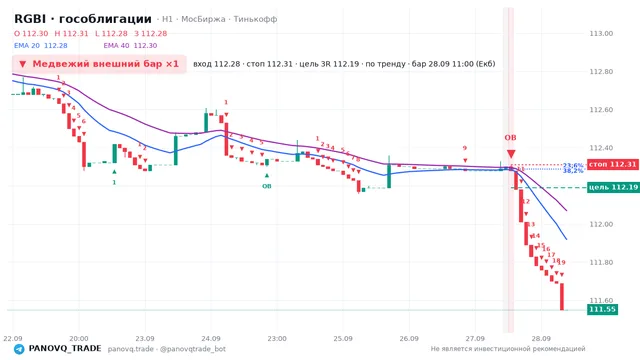Click the large red OB arrow marker

[511, 154]
